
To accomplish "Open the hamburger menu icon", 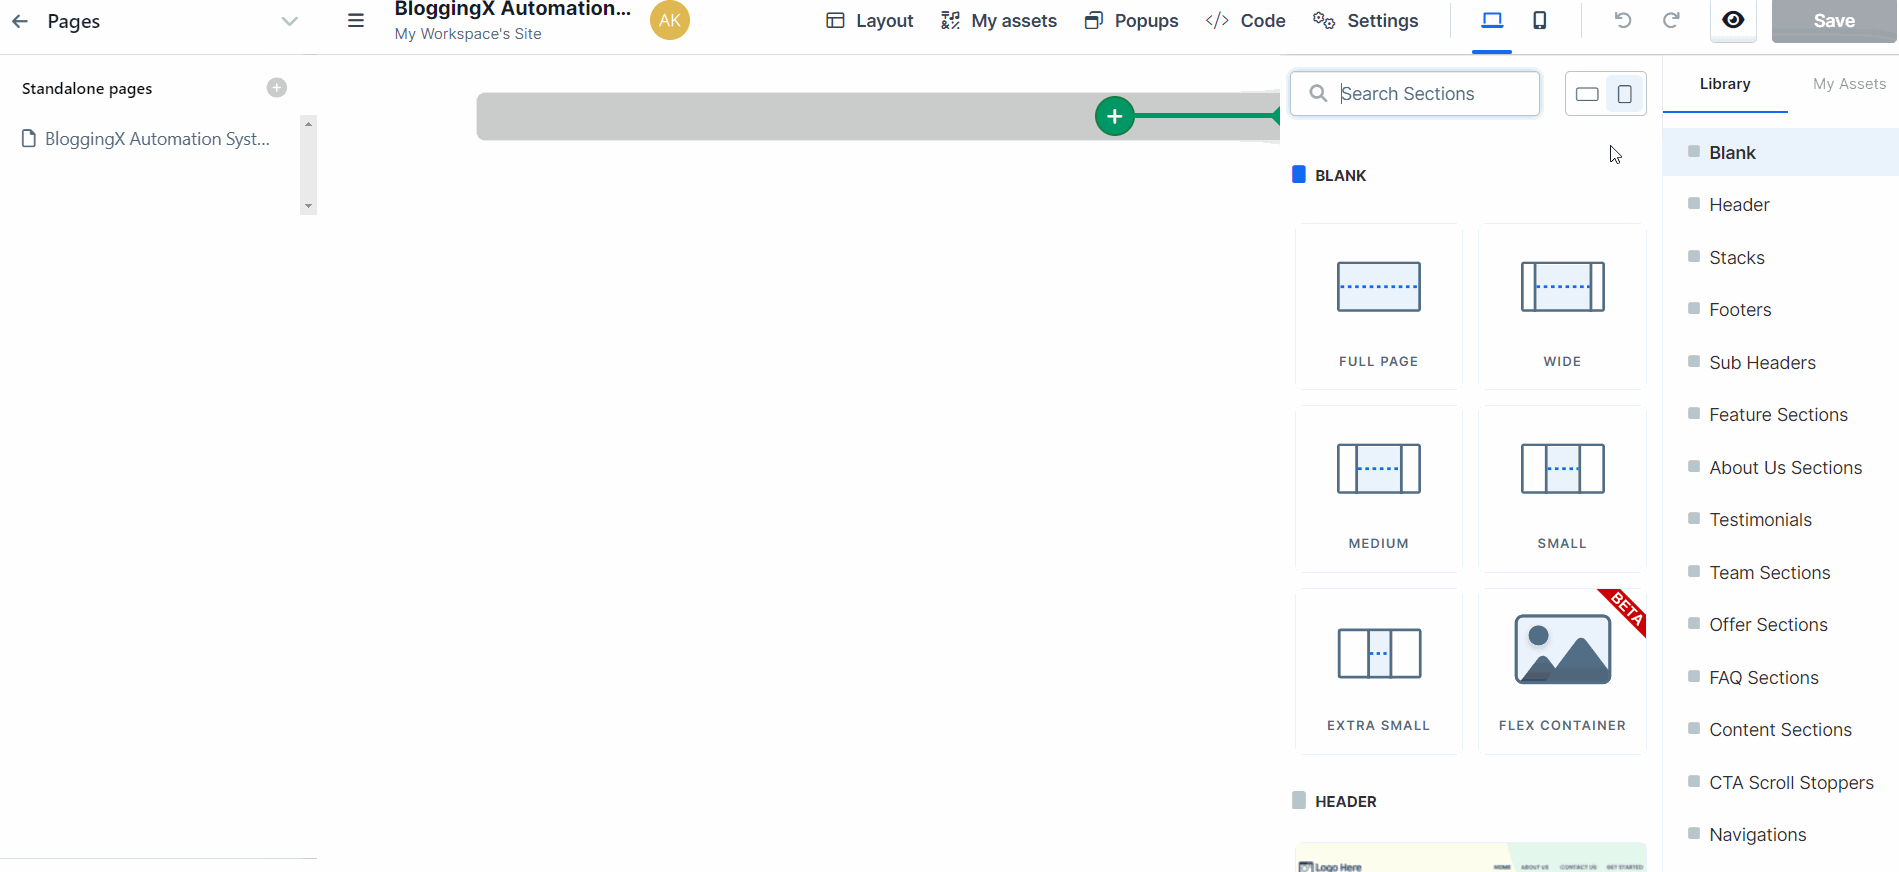I will pyautogui.click(x=356, y=20).
